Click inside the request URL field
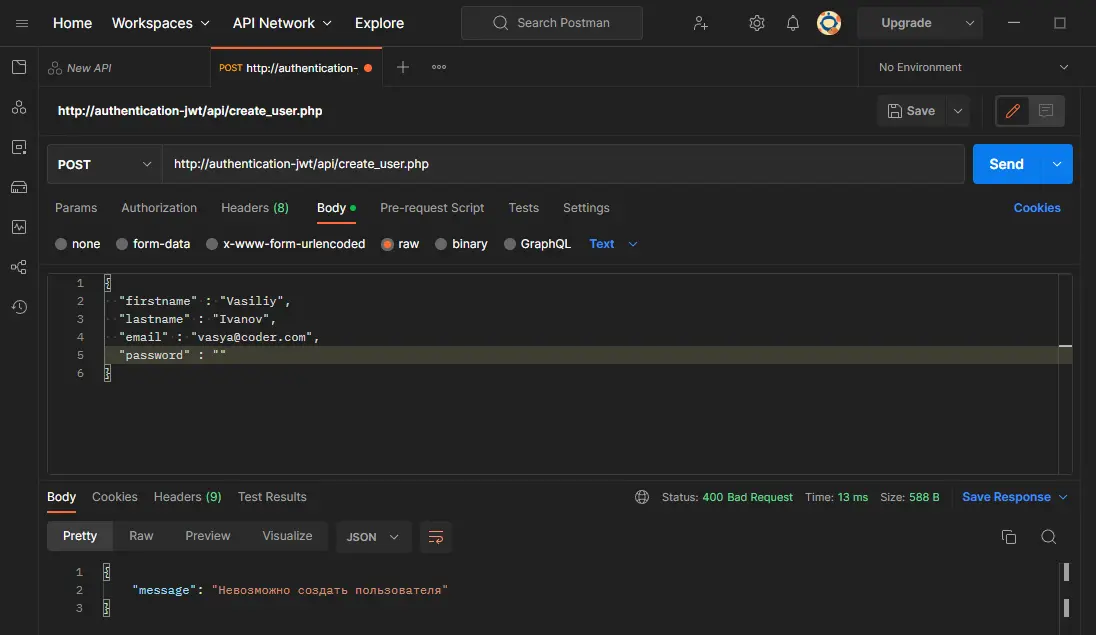 click(x=560, y=165)
